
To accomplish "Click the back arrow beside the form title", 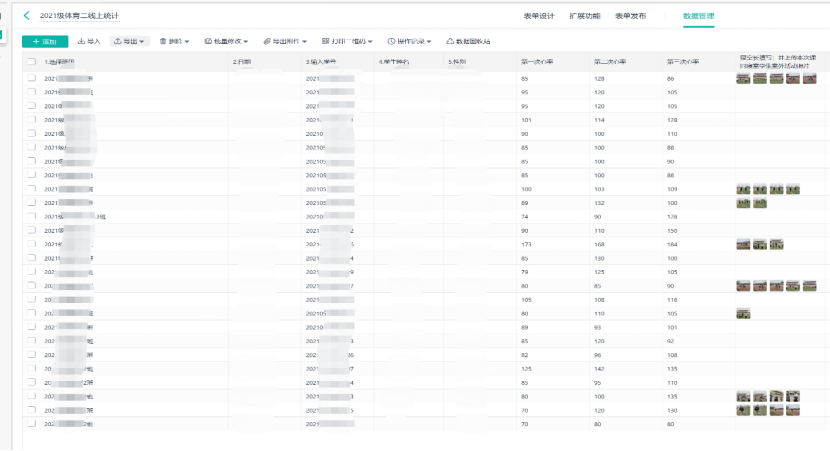I will [x=27, y=16].
